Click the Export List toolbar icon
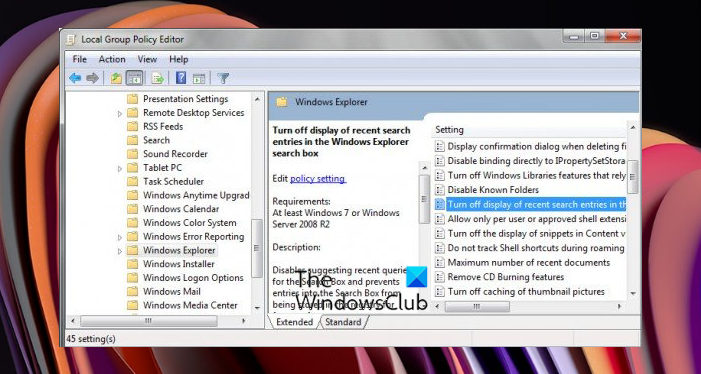 click(157, 79)
